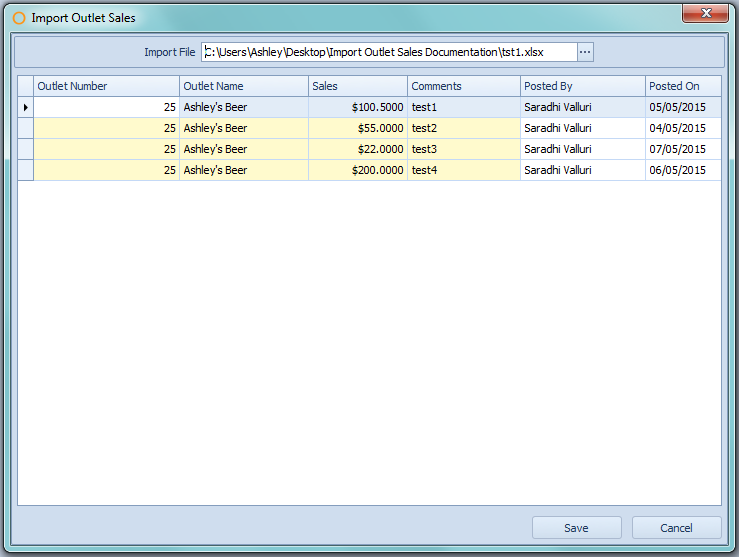This screenshot has height=557, width=739.
Task: Click the Comments column header
Action: (x=463, y=86)
